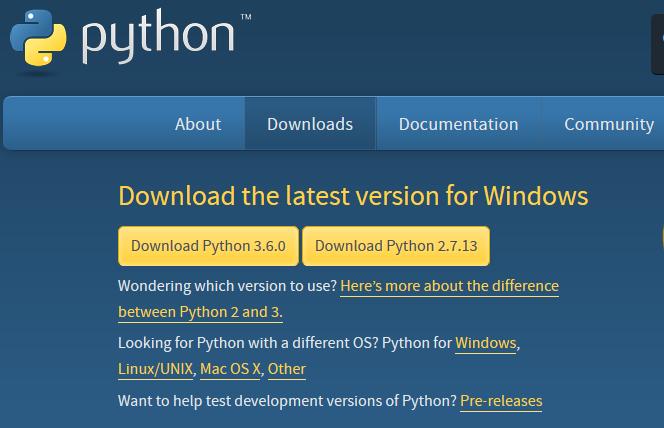Open the Pre-releases link
This screenshot has height=428, width=664.
pyautogui.click(x=501, y=401)
